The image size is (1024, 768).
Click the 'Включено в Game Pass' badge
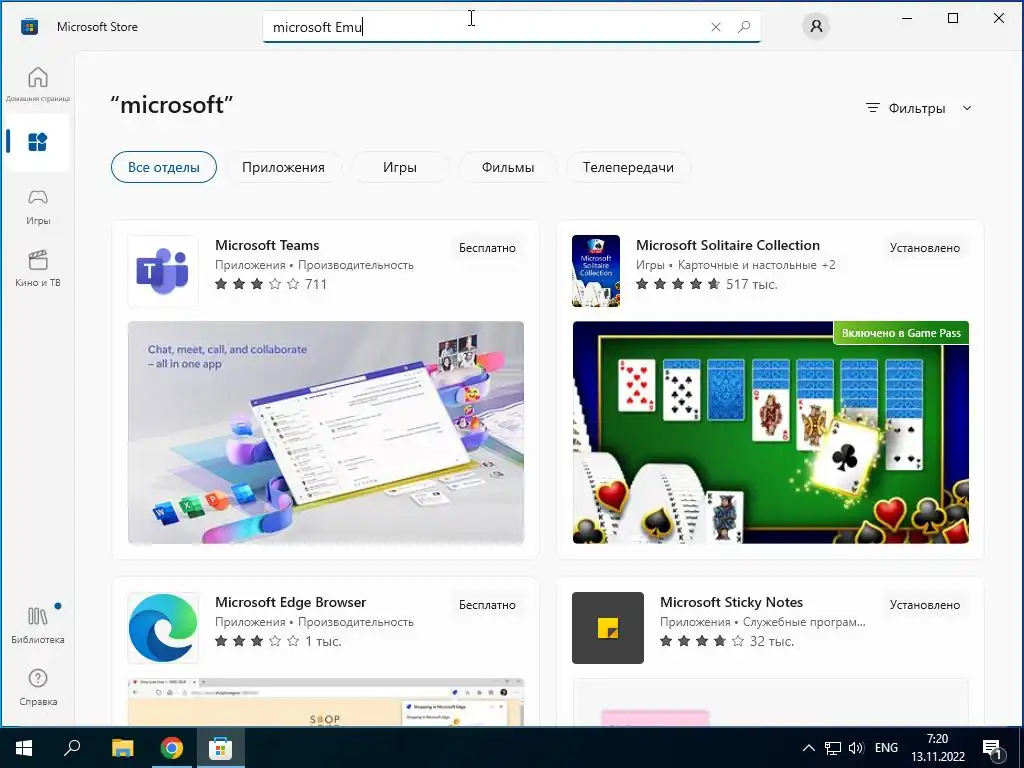[x=901, y=333]
